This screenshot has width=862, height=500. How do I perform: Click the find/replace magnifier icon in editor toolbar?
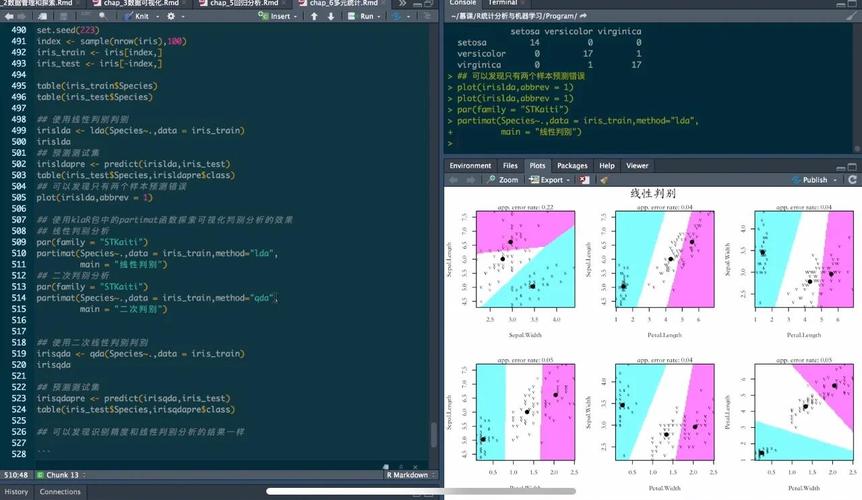point(103,16)
